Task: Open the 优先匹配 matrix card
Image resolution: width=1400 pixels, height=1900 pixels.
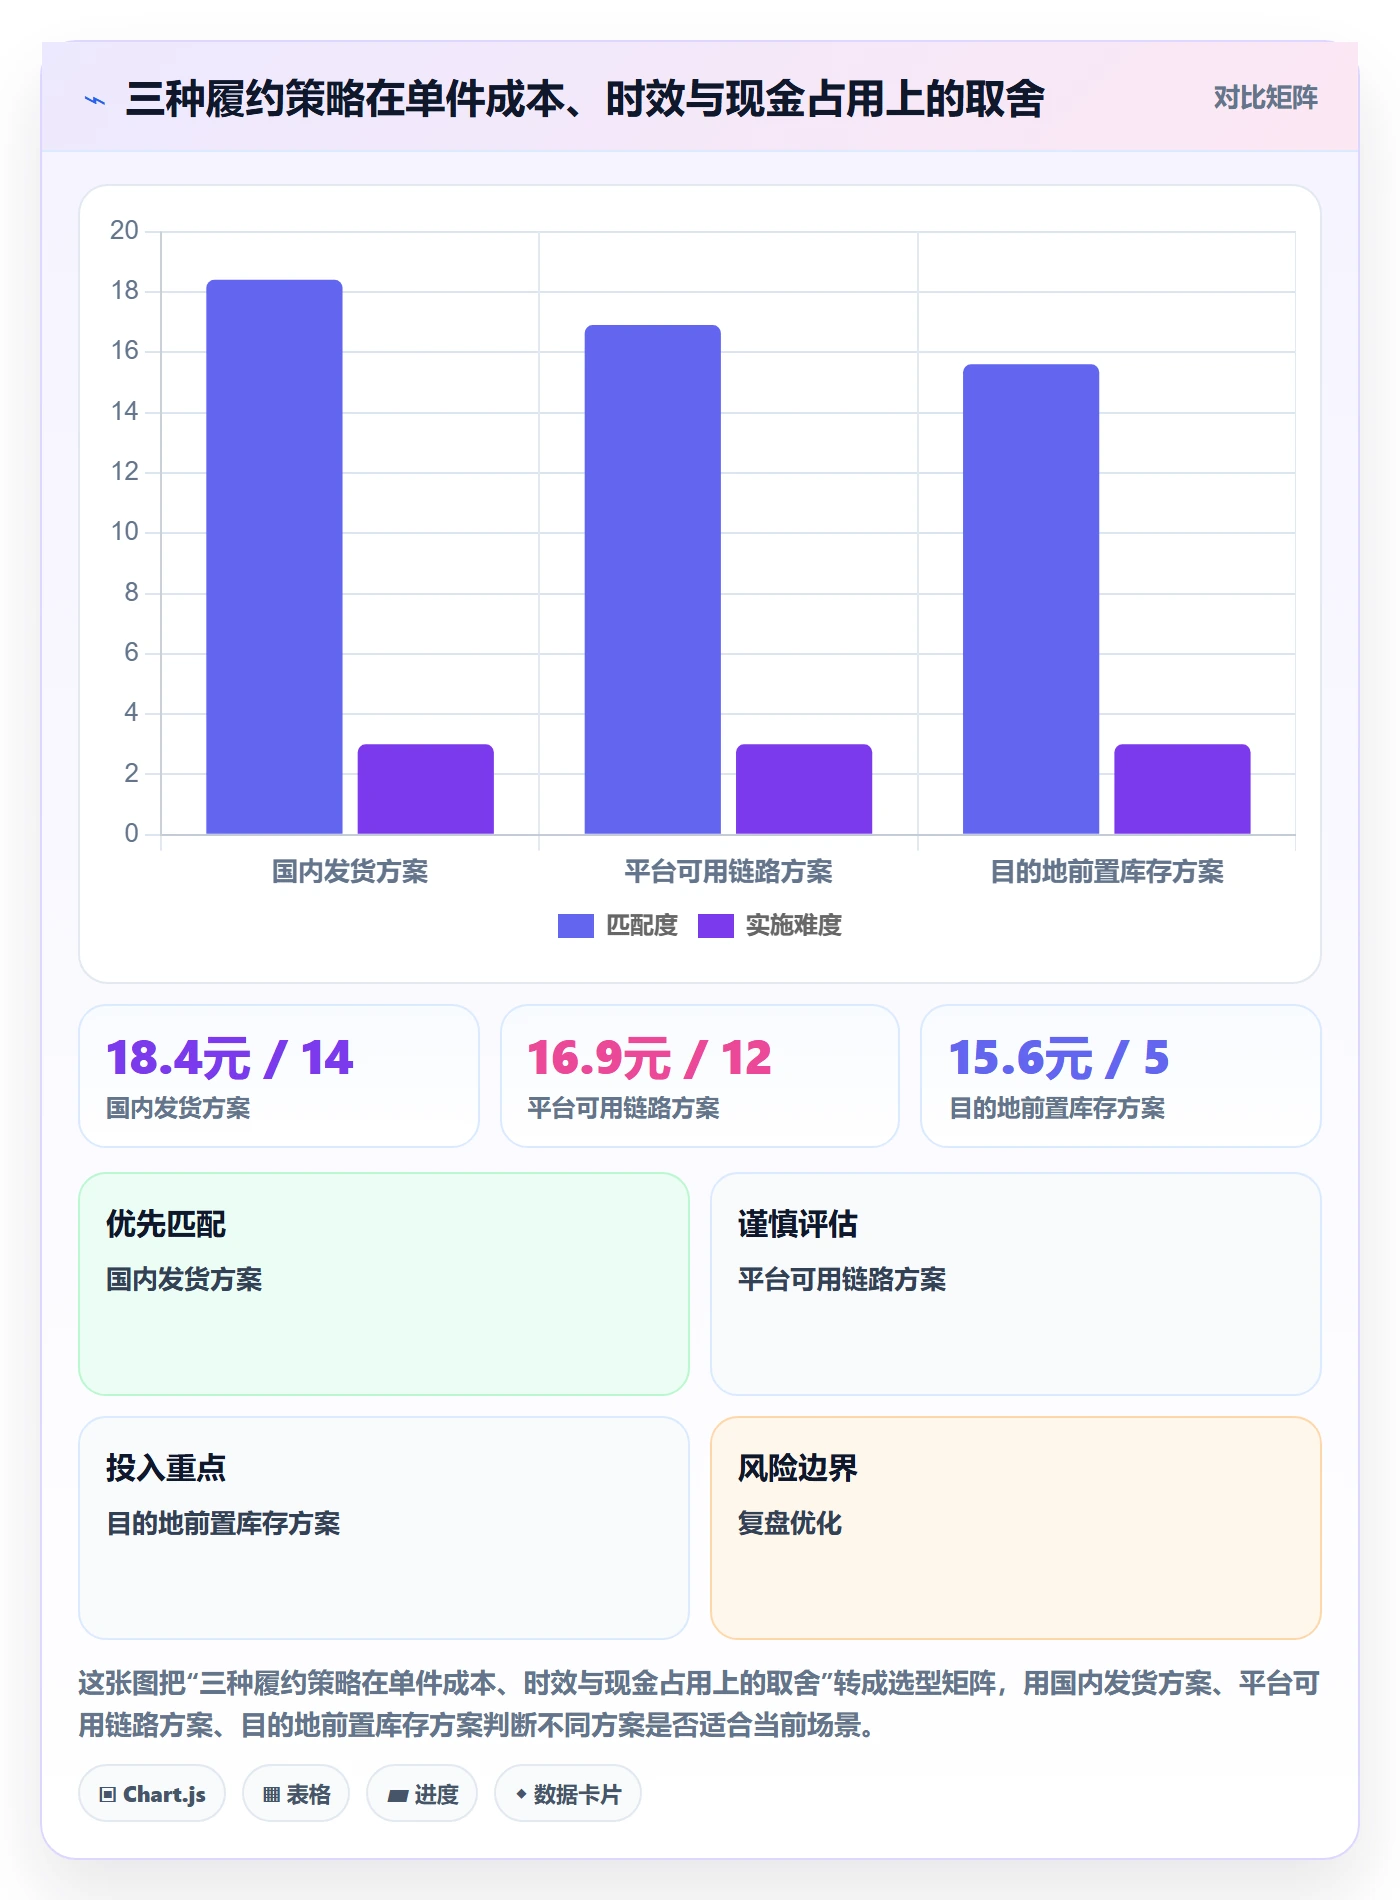Action: pos(384,1284)
